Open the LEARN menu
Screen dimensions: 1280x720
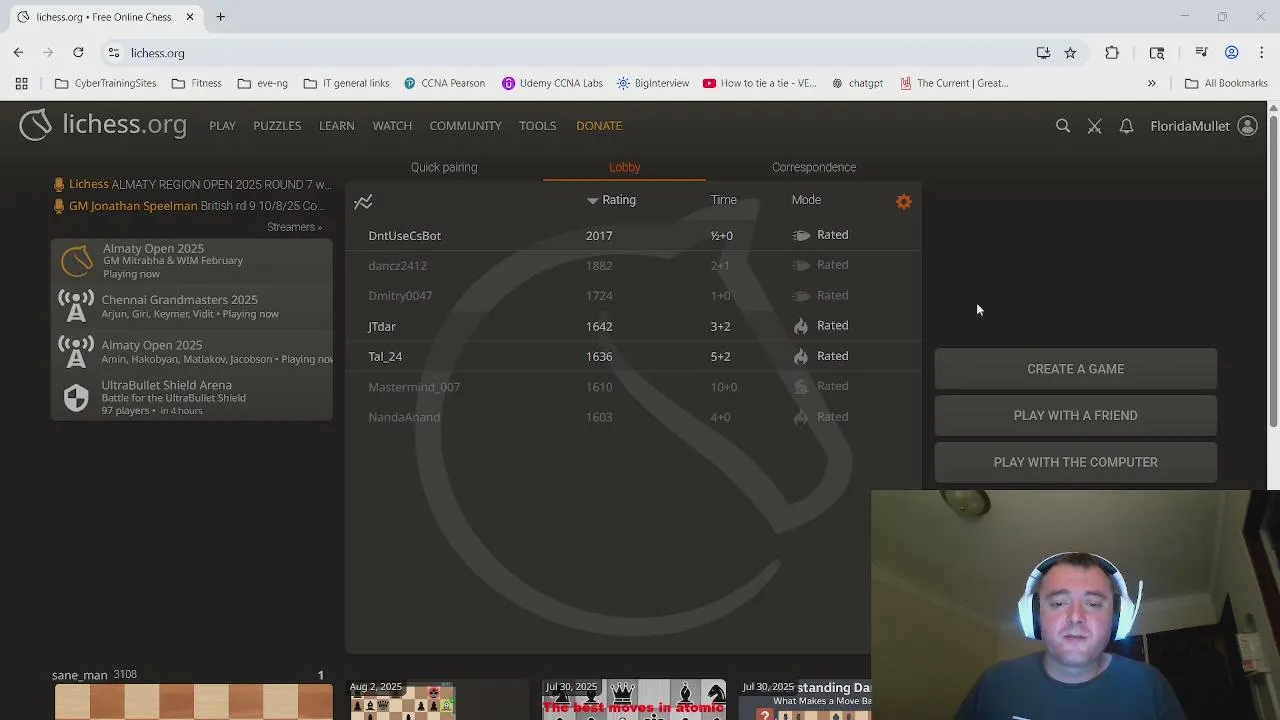[336, 126]
